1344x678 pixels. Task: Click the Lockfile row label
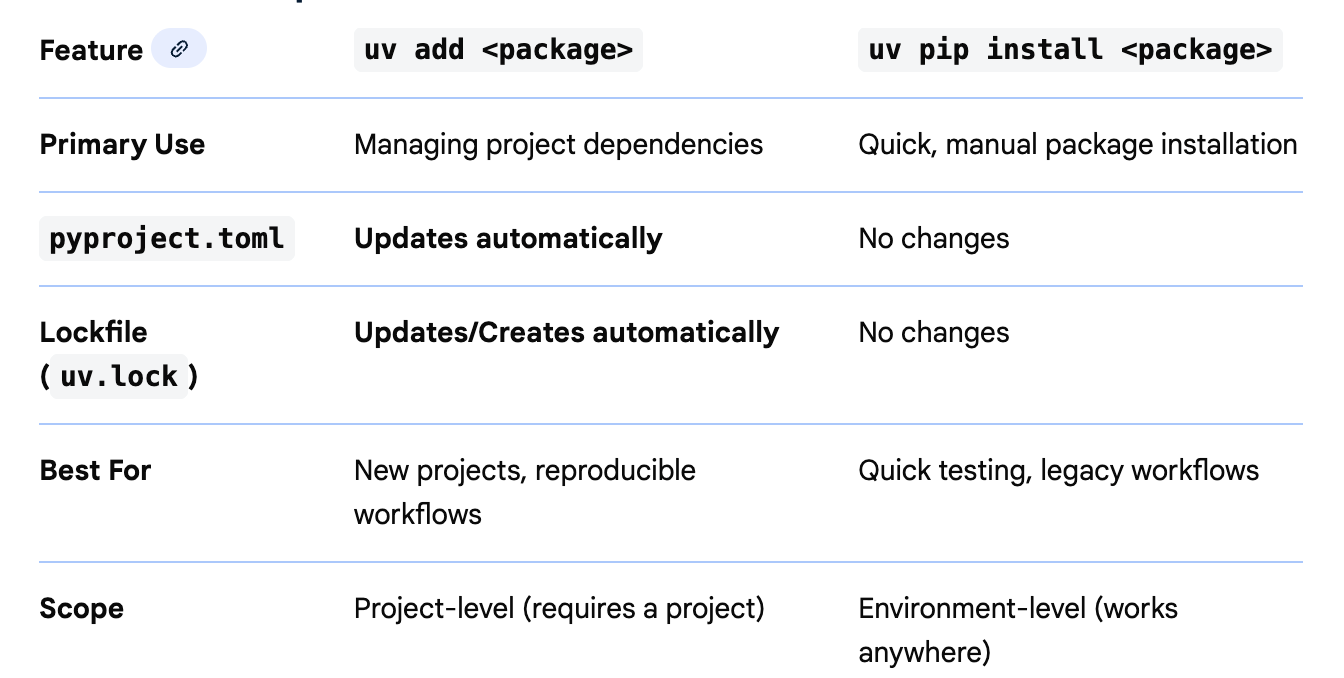[x=93, y=332]
